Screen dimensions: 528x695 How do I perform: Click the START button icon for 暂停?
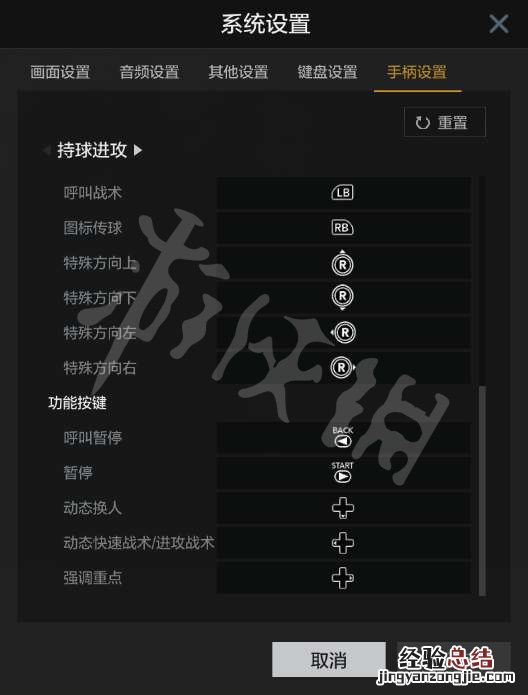click(342, 472)
